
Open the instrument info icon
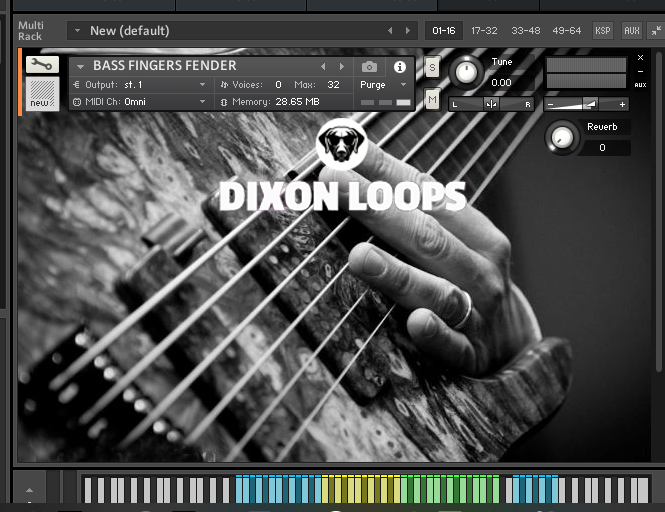(400, 67)
